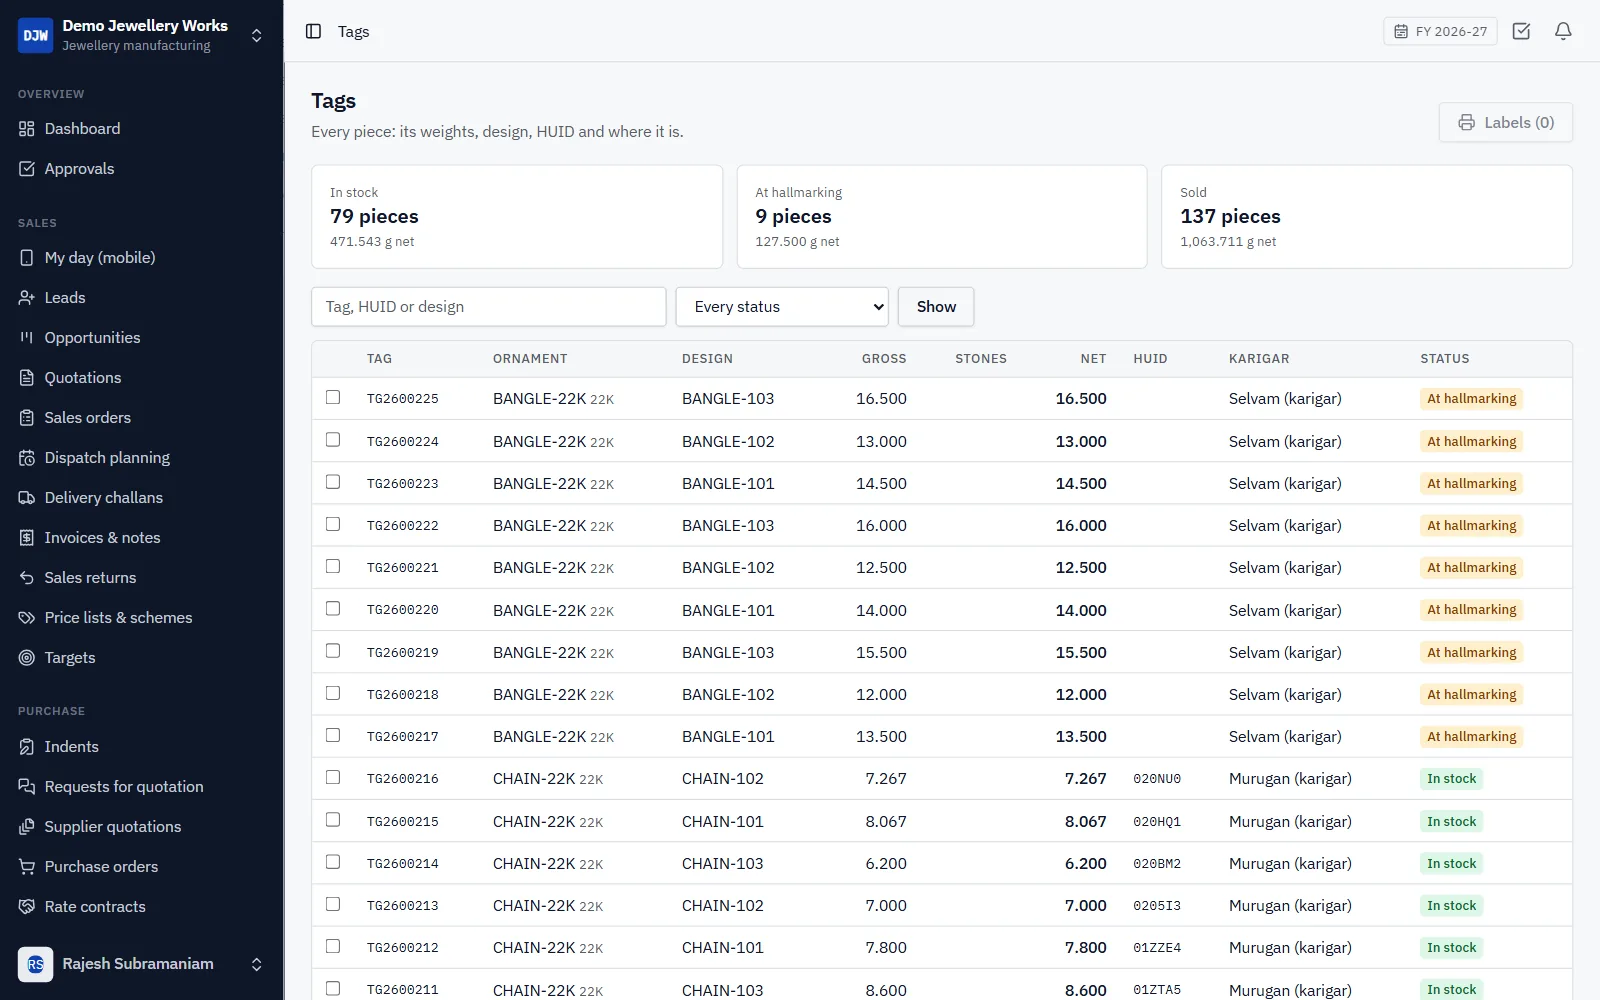Viewport: 1600px width, 1000px height.
Task: Click the My day (mobile) phone icon
Action: pyautogui.click(x=27, y=258)
